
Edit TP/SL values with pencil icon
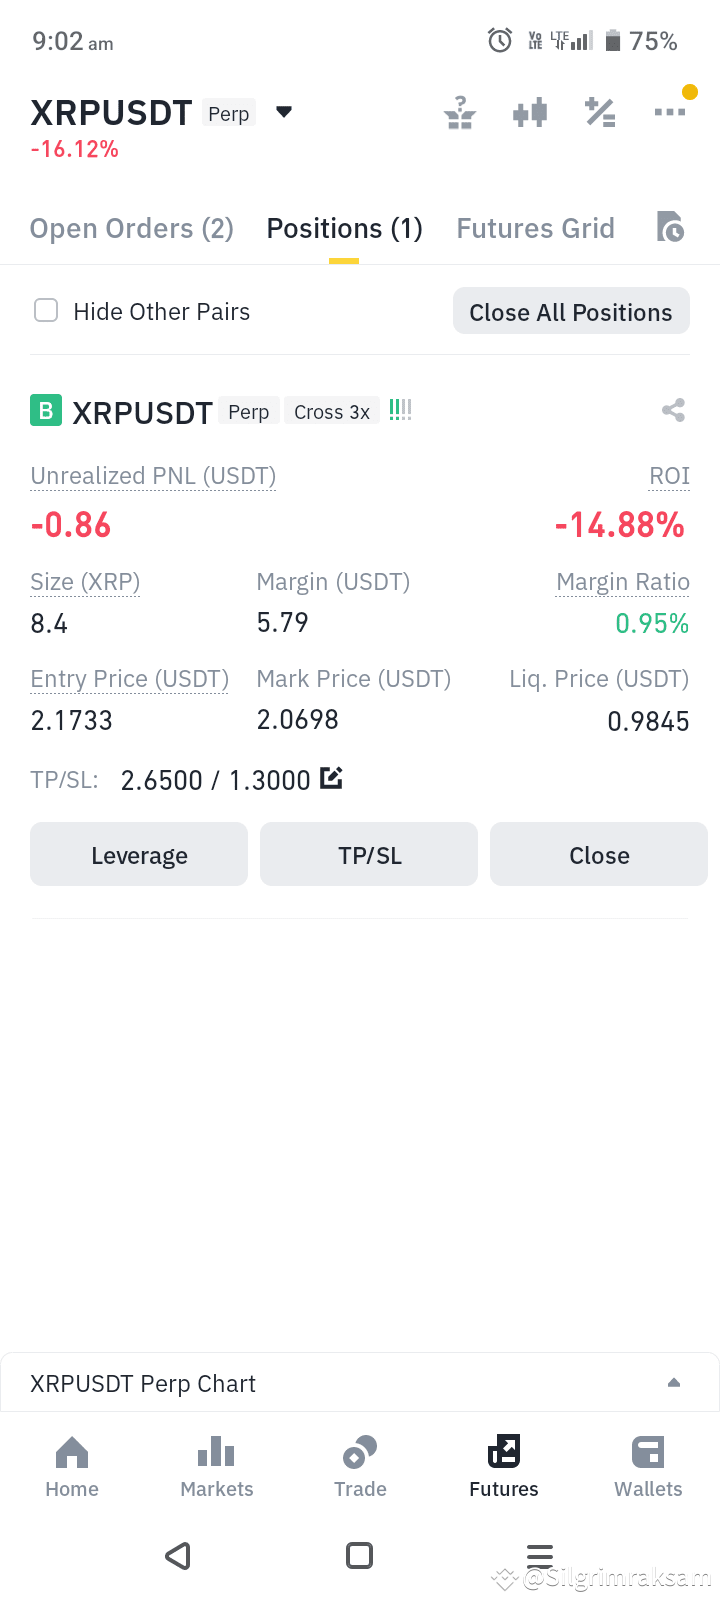coord(332,778)
